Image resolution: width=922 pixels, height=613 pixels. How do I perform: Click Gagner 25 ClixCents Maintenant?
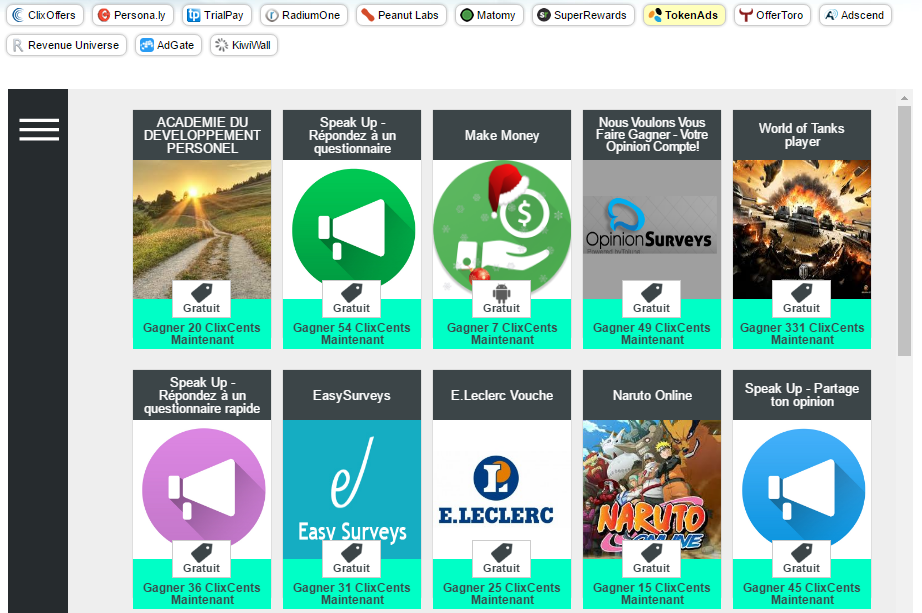pos(502,594)
